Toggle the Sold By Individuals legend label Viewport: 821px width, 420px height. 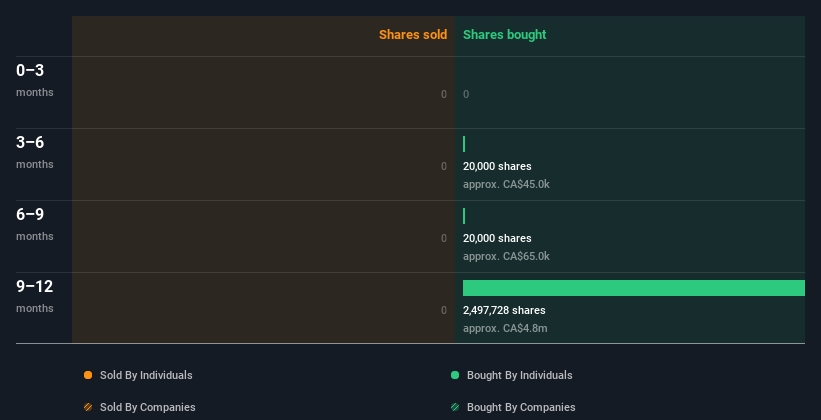pos(146,375)
